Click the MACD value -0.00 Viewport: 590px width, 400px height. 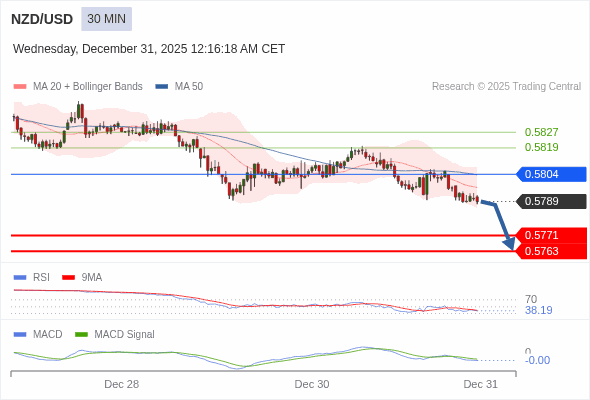pos(537,360)
